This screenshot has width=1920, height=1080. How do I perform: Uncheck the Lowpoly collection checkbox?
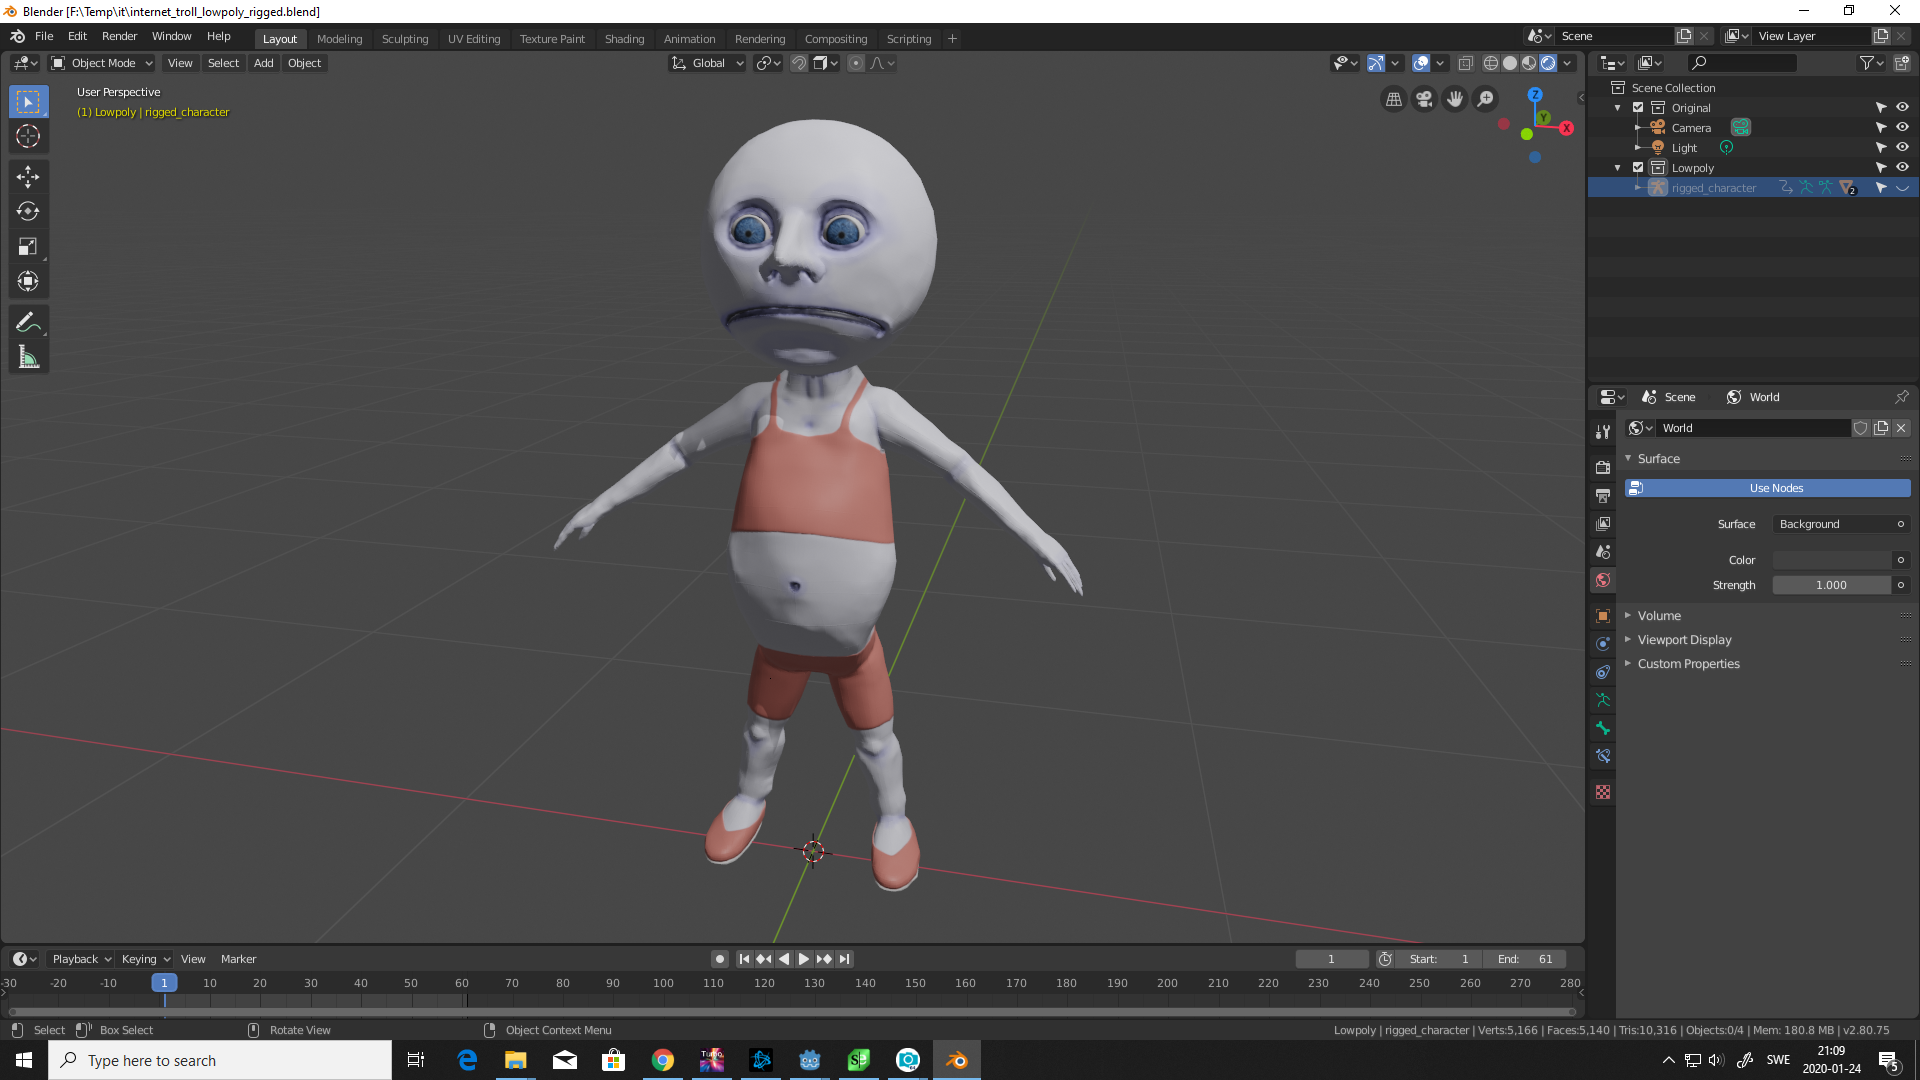[1637, 167]
